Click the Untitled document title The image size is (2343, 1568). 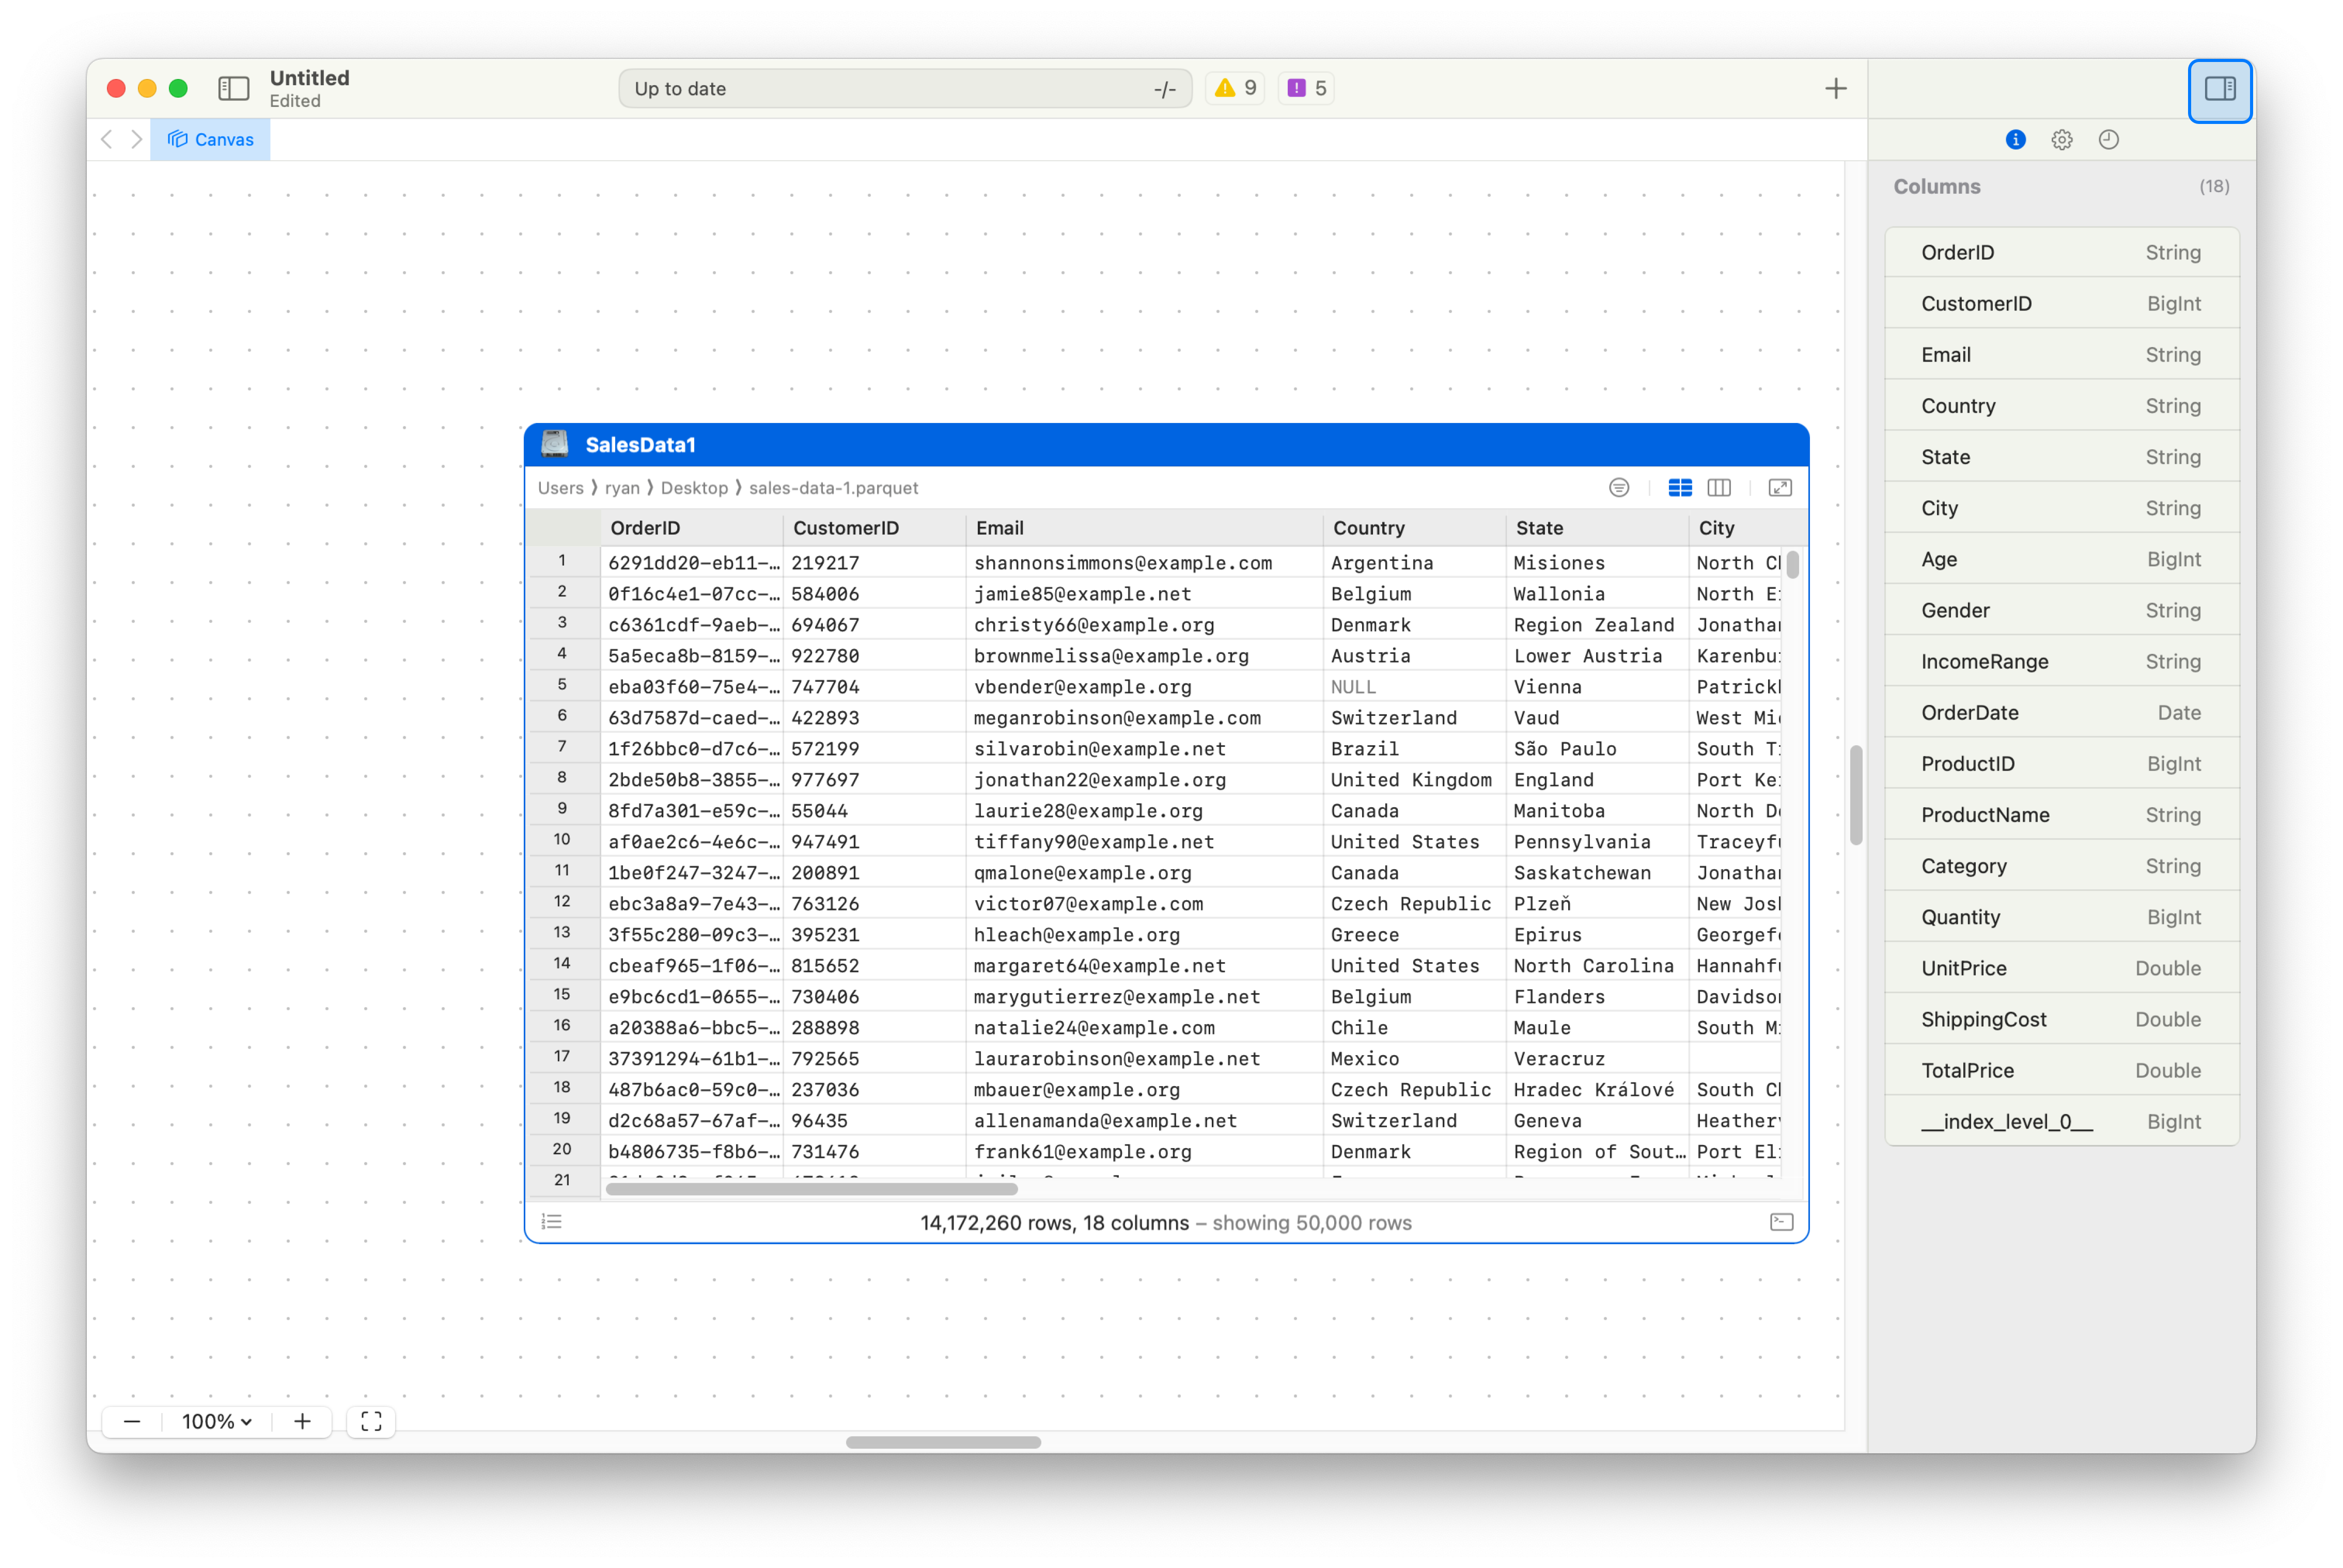(x=309, y=78)
